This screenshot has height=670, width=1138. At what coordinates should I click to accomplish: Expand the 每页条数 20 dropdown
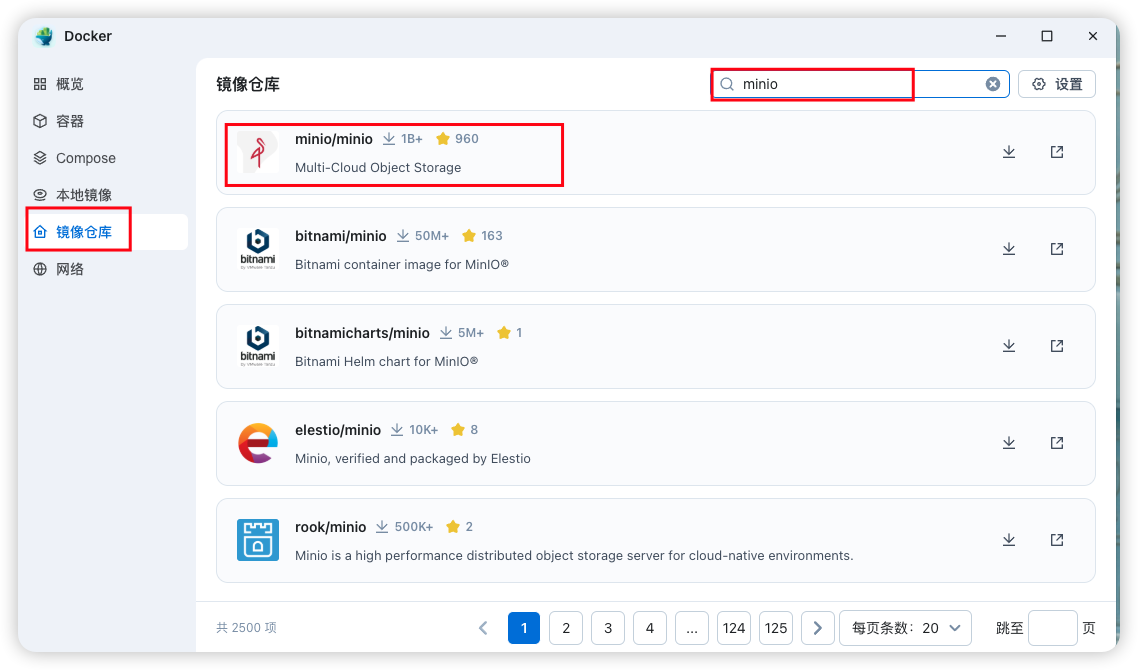pos(905,628)
